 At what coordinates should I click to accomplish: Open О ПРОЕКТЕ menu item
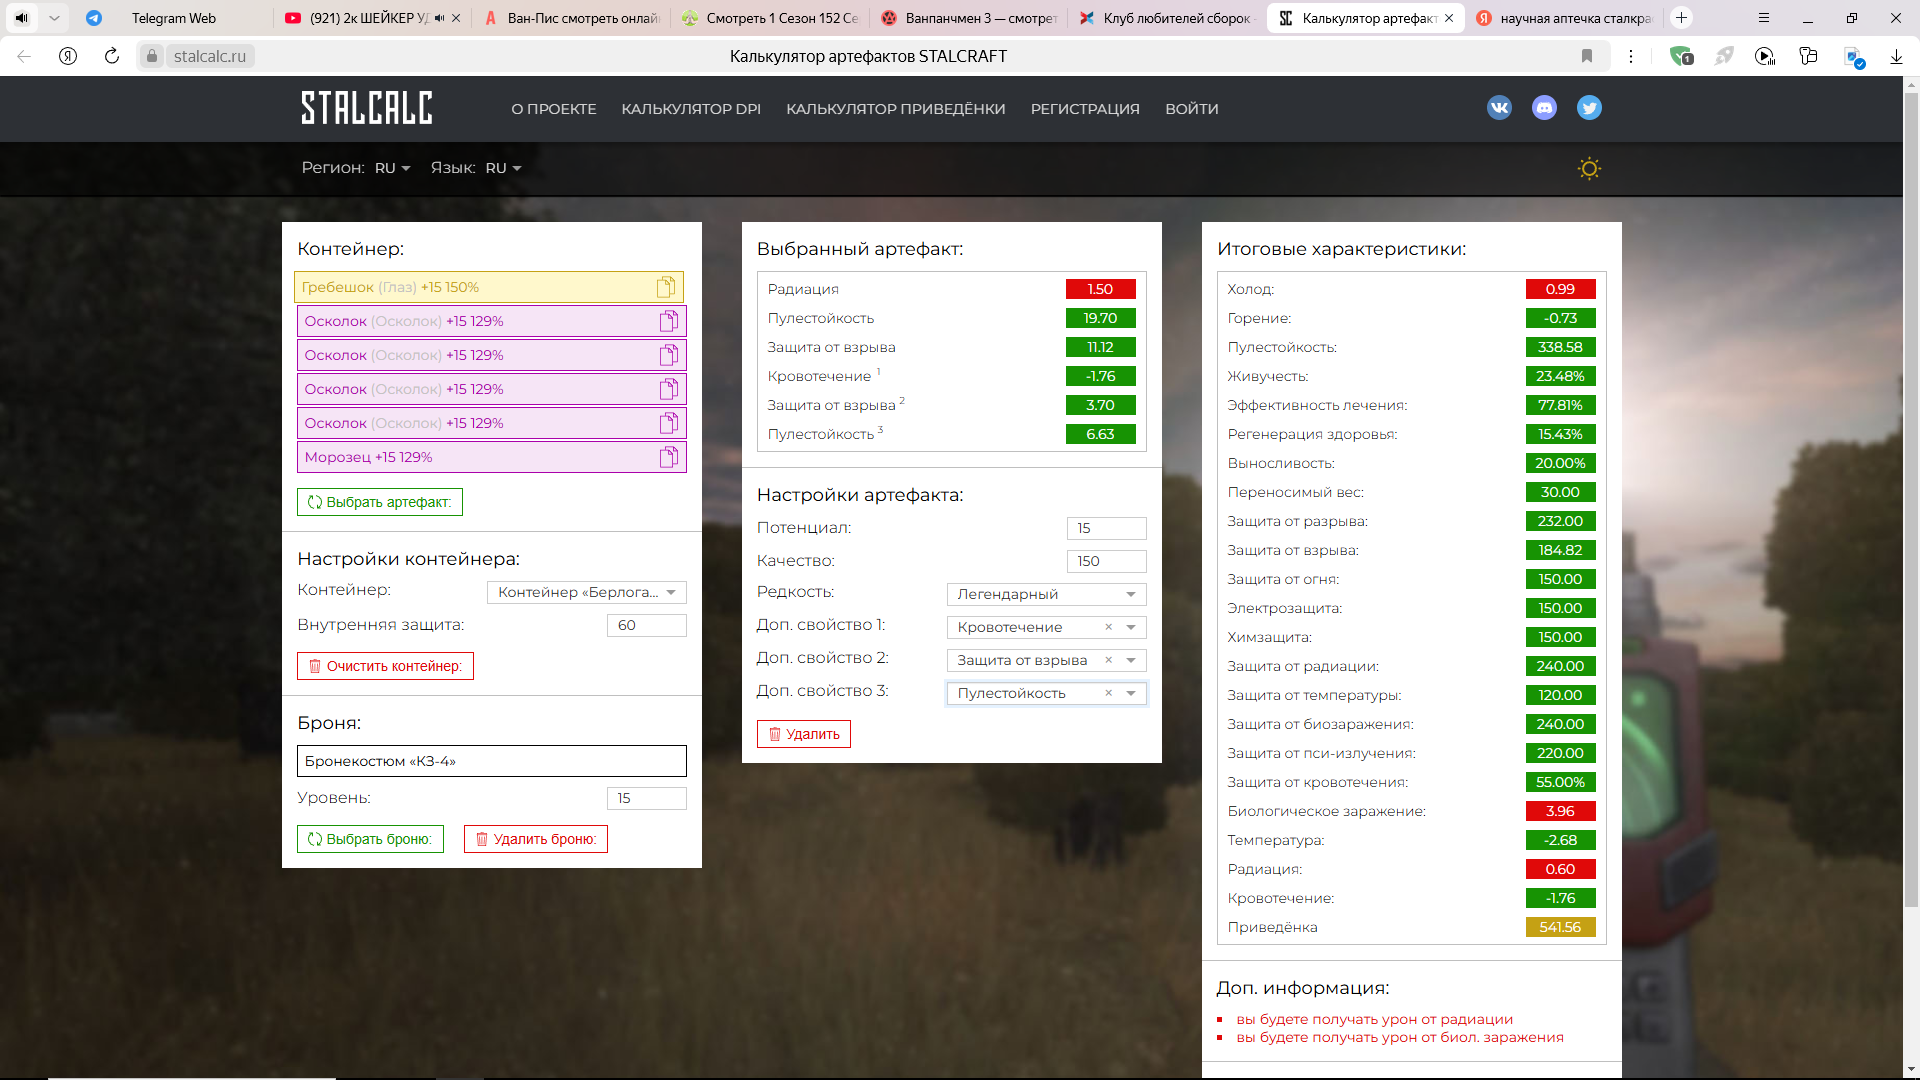[x=554, y=109]
